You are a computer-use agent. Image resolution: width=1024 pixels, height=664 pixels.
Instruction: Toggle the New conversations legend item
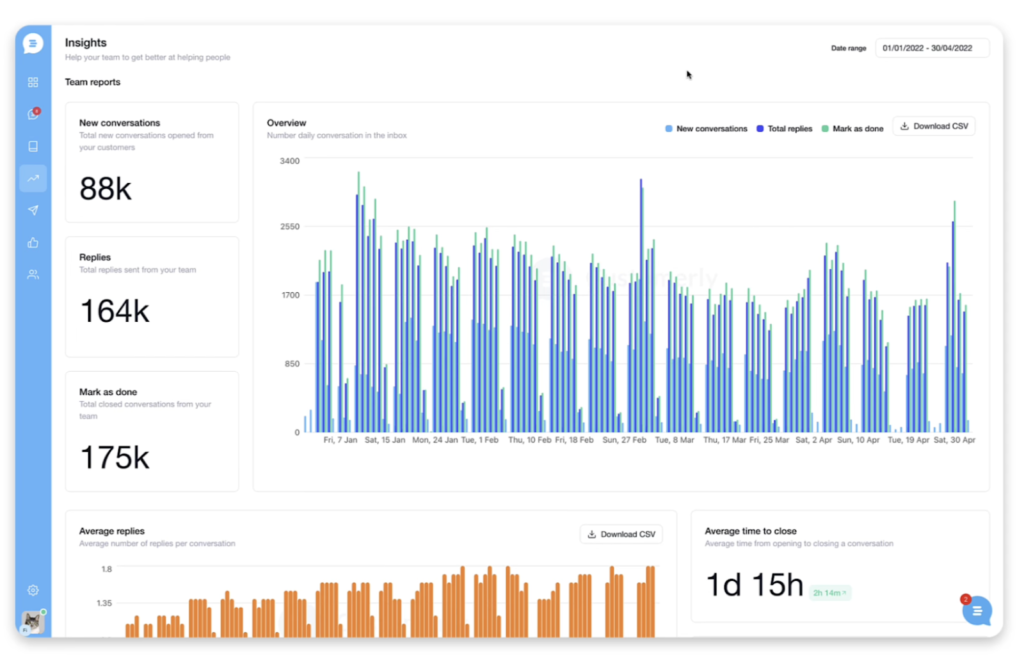point(706,129)
